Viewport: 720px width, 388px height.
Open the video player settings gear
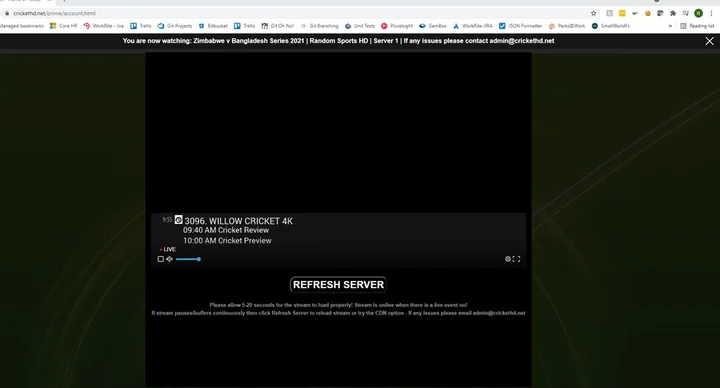pyautogui.click(x=508, y=259)
